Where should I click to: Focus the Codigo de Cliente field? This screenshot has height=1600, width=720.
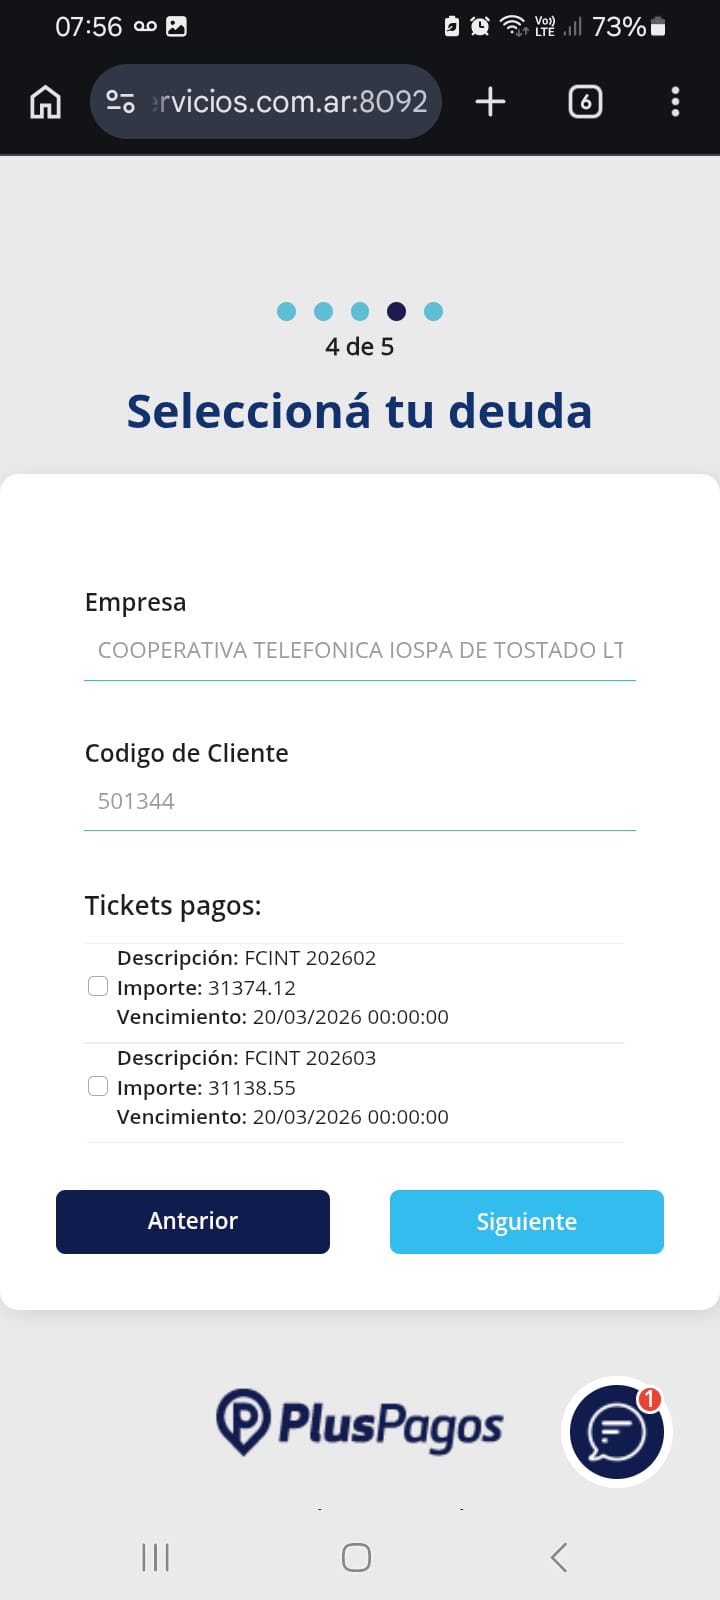(x=360, y=801)
